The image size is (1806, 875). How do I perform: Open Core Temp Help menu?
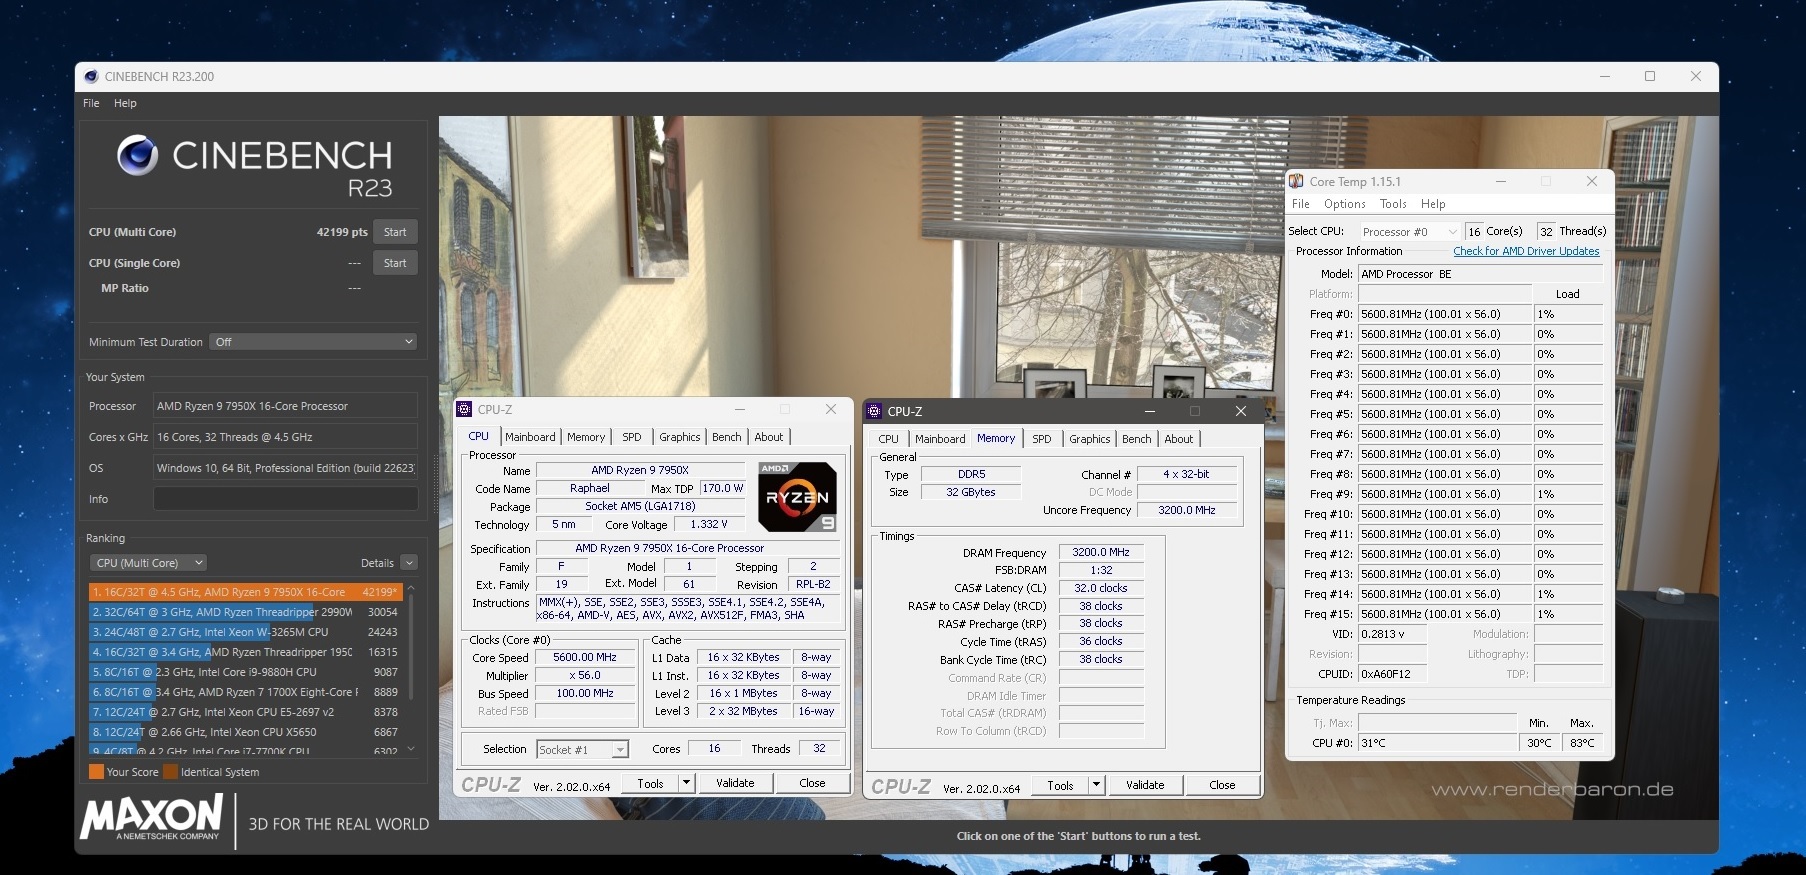(x=1433, y=204)
